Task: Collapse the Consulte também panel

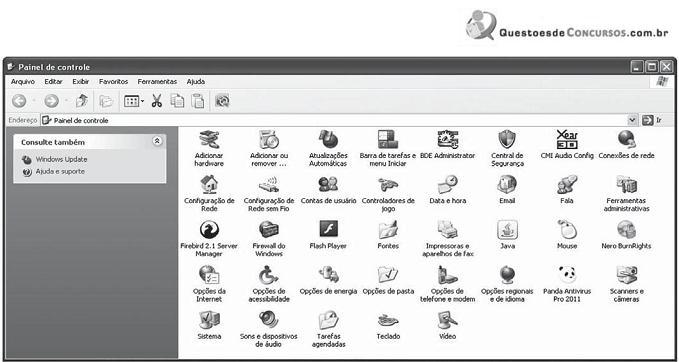Action: click(x=157, y=141)
